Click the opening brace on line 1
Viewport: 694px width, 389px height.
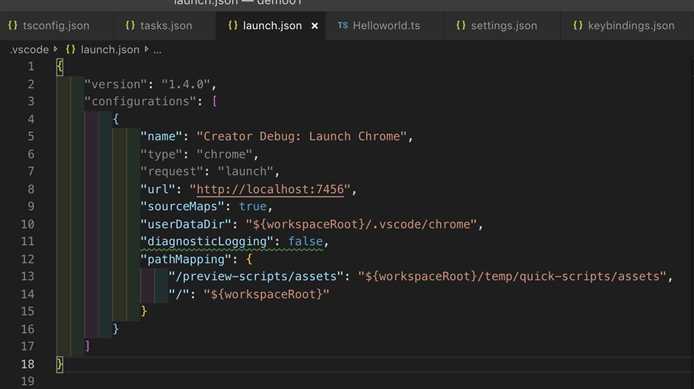(60, 67)
